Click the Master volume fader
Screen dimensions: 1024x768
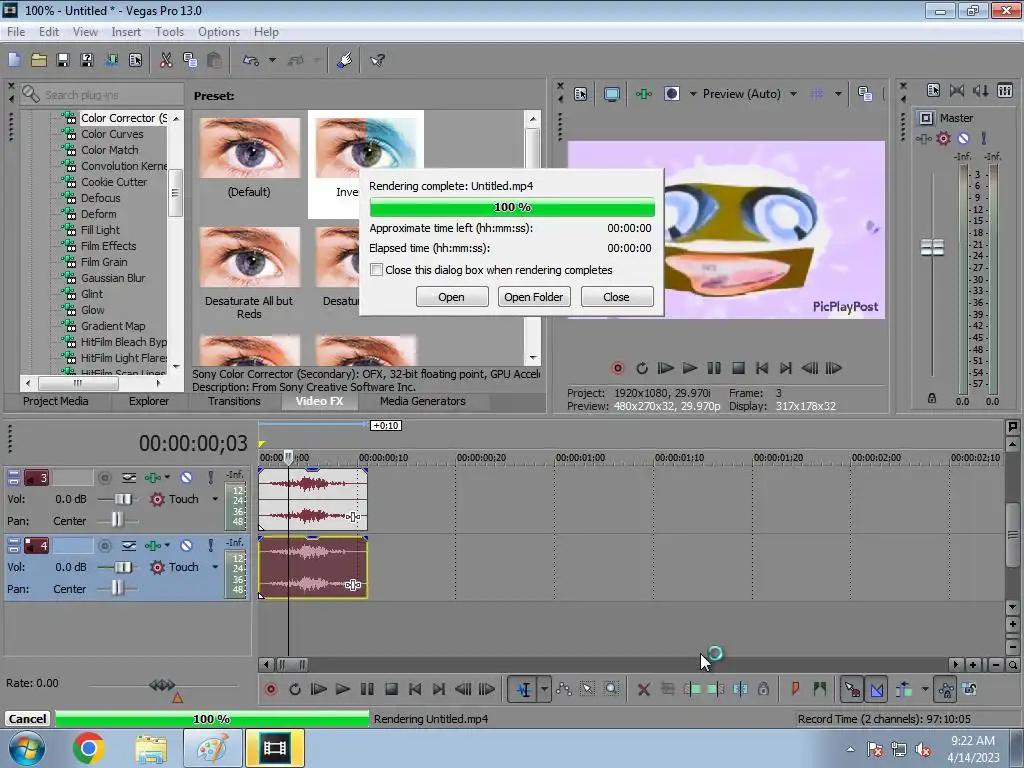[932, 248]
